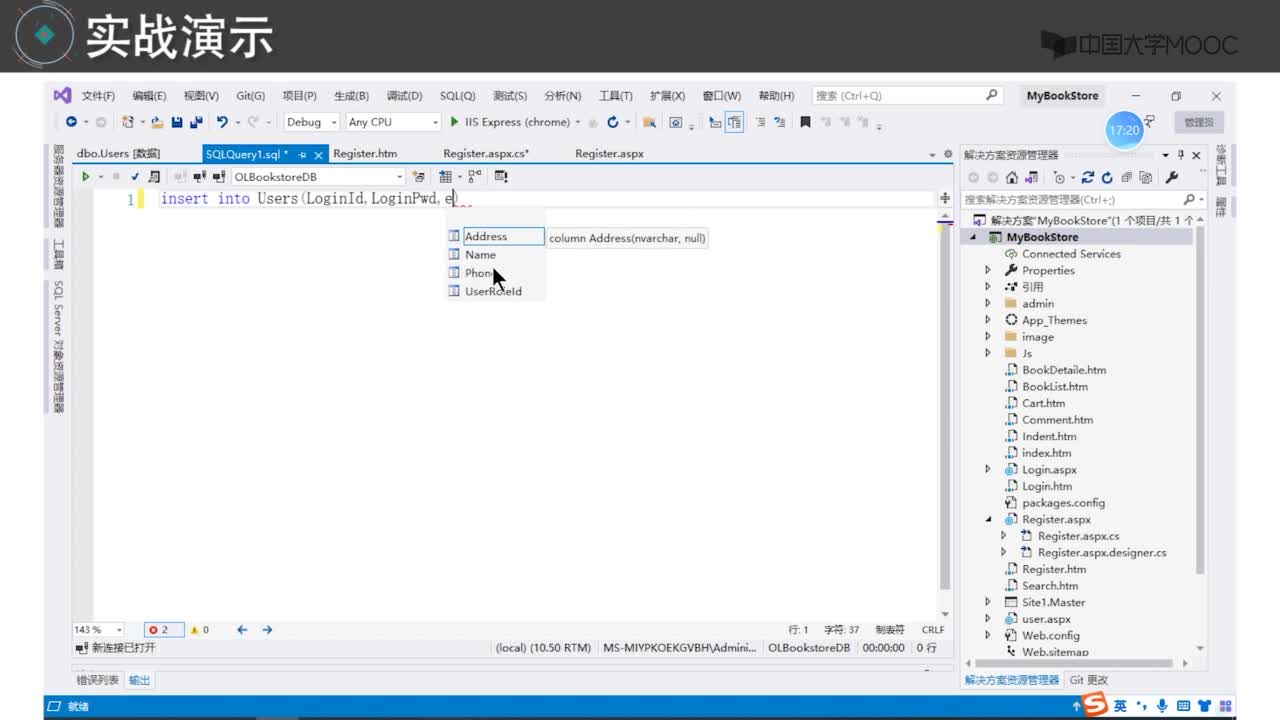Click the Solution Explorer search field
The image size is (1280, 720).
[1085, 200]
